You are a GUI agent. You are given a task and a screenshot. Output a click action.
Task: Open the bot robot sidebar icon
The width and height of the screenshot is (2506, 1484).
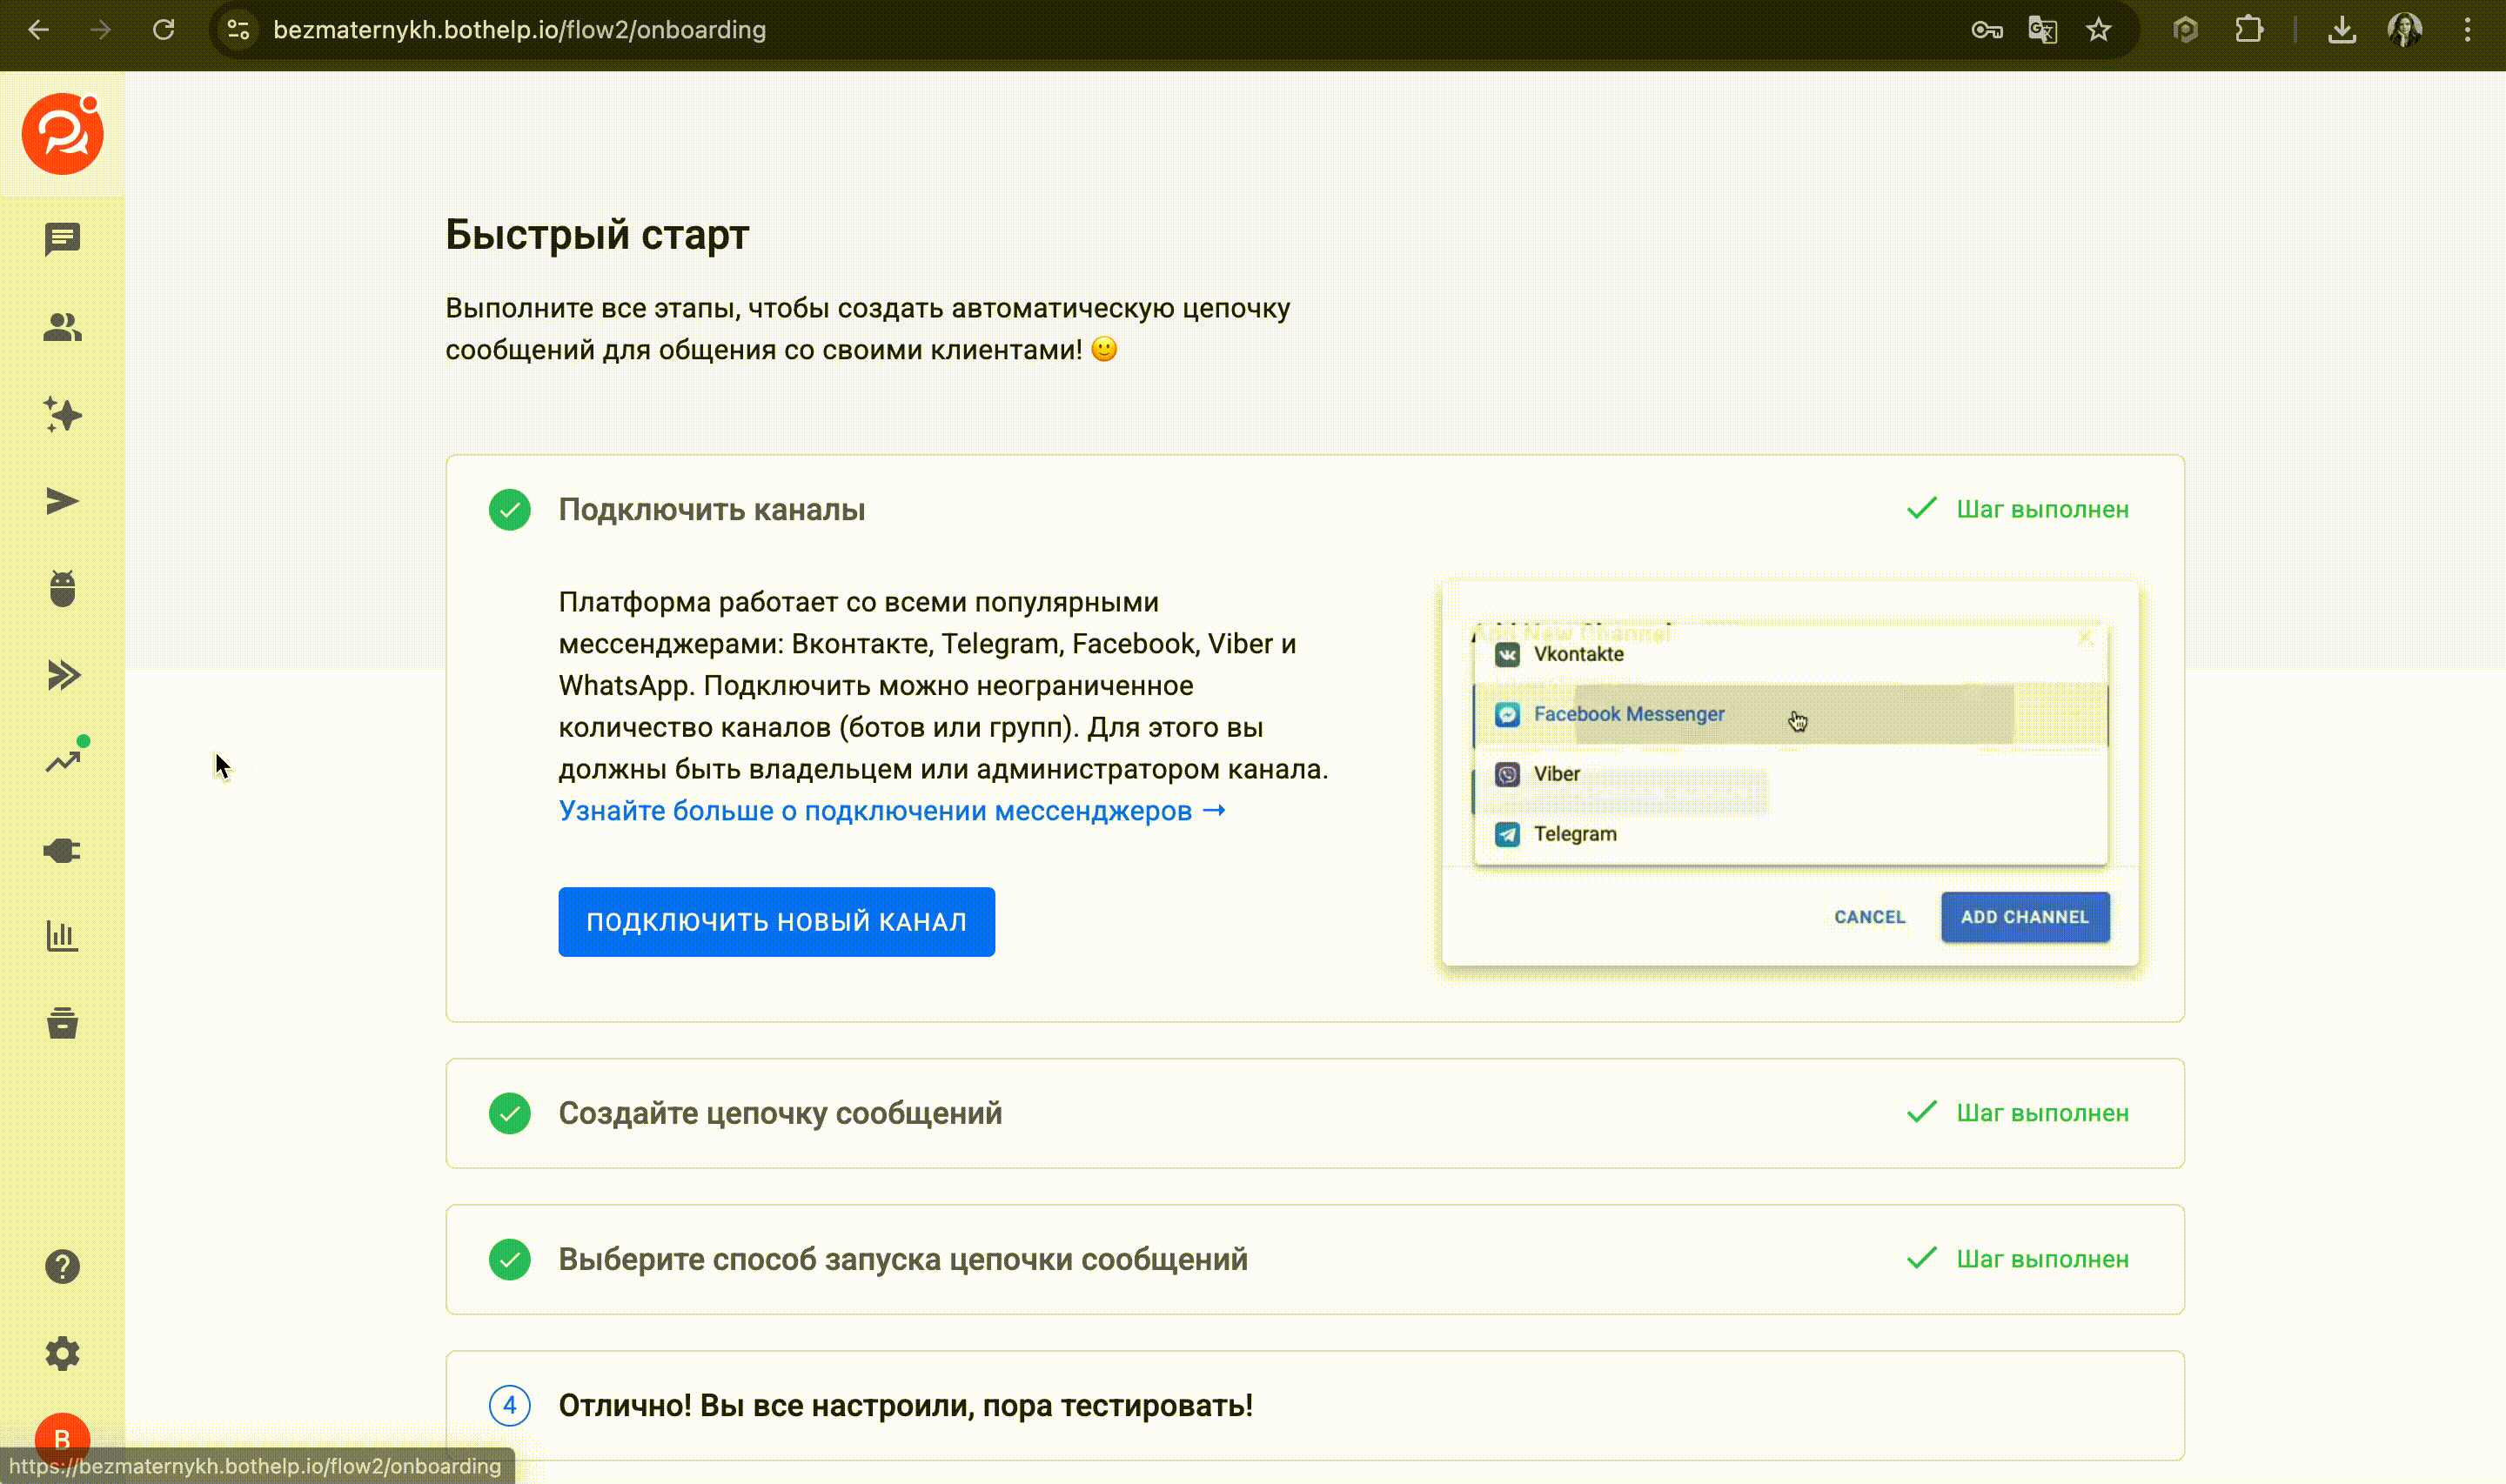pos(62,589)
